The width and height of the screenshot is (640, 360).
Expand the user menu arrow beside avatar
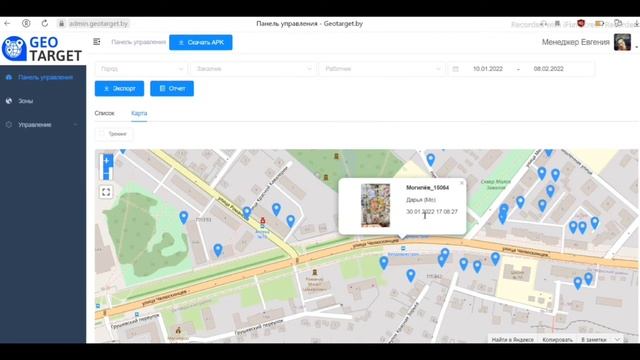pos(637,47)
